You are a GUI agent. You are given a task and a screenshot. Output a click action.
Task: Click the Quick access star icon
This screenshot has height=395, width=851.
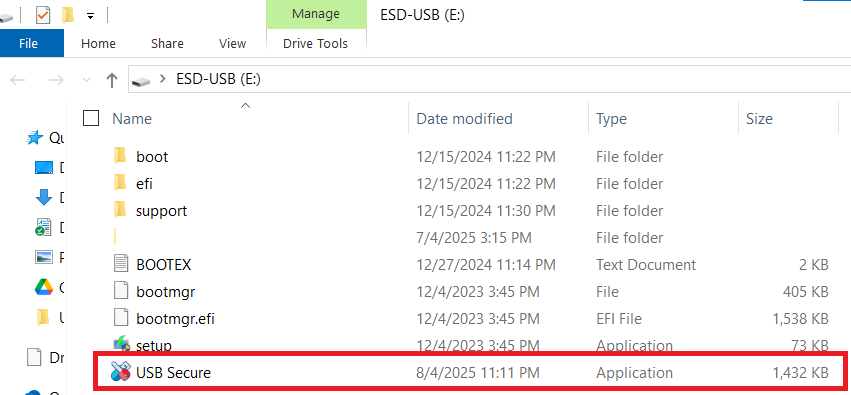pos(35,138)
